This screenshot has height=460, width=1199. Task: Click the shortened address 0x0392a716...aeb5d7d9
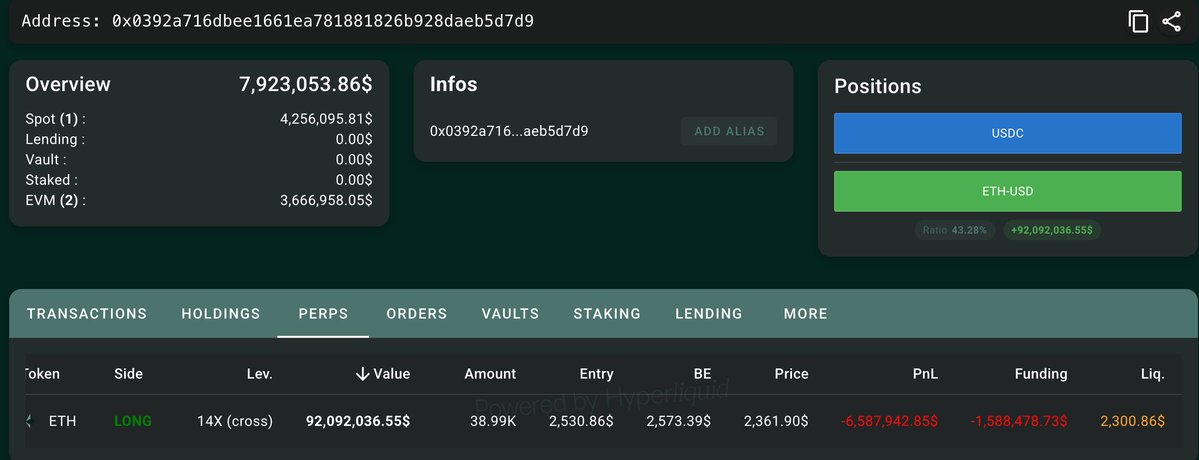(x=509, y=131)
